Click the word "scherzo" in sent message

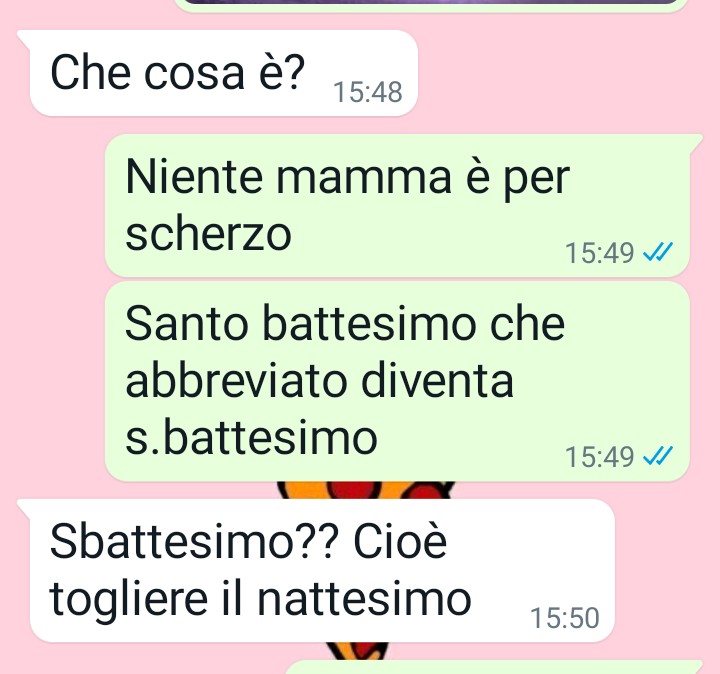click(x=208, y=234)
